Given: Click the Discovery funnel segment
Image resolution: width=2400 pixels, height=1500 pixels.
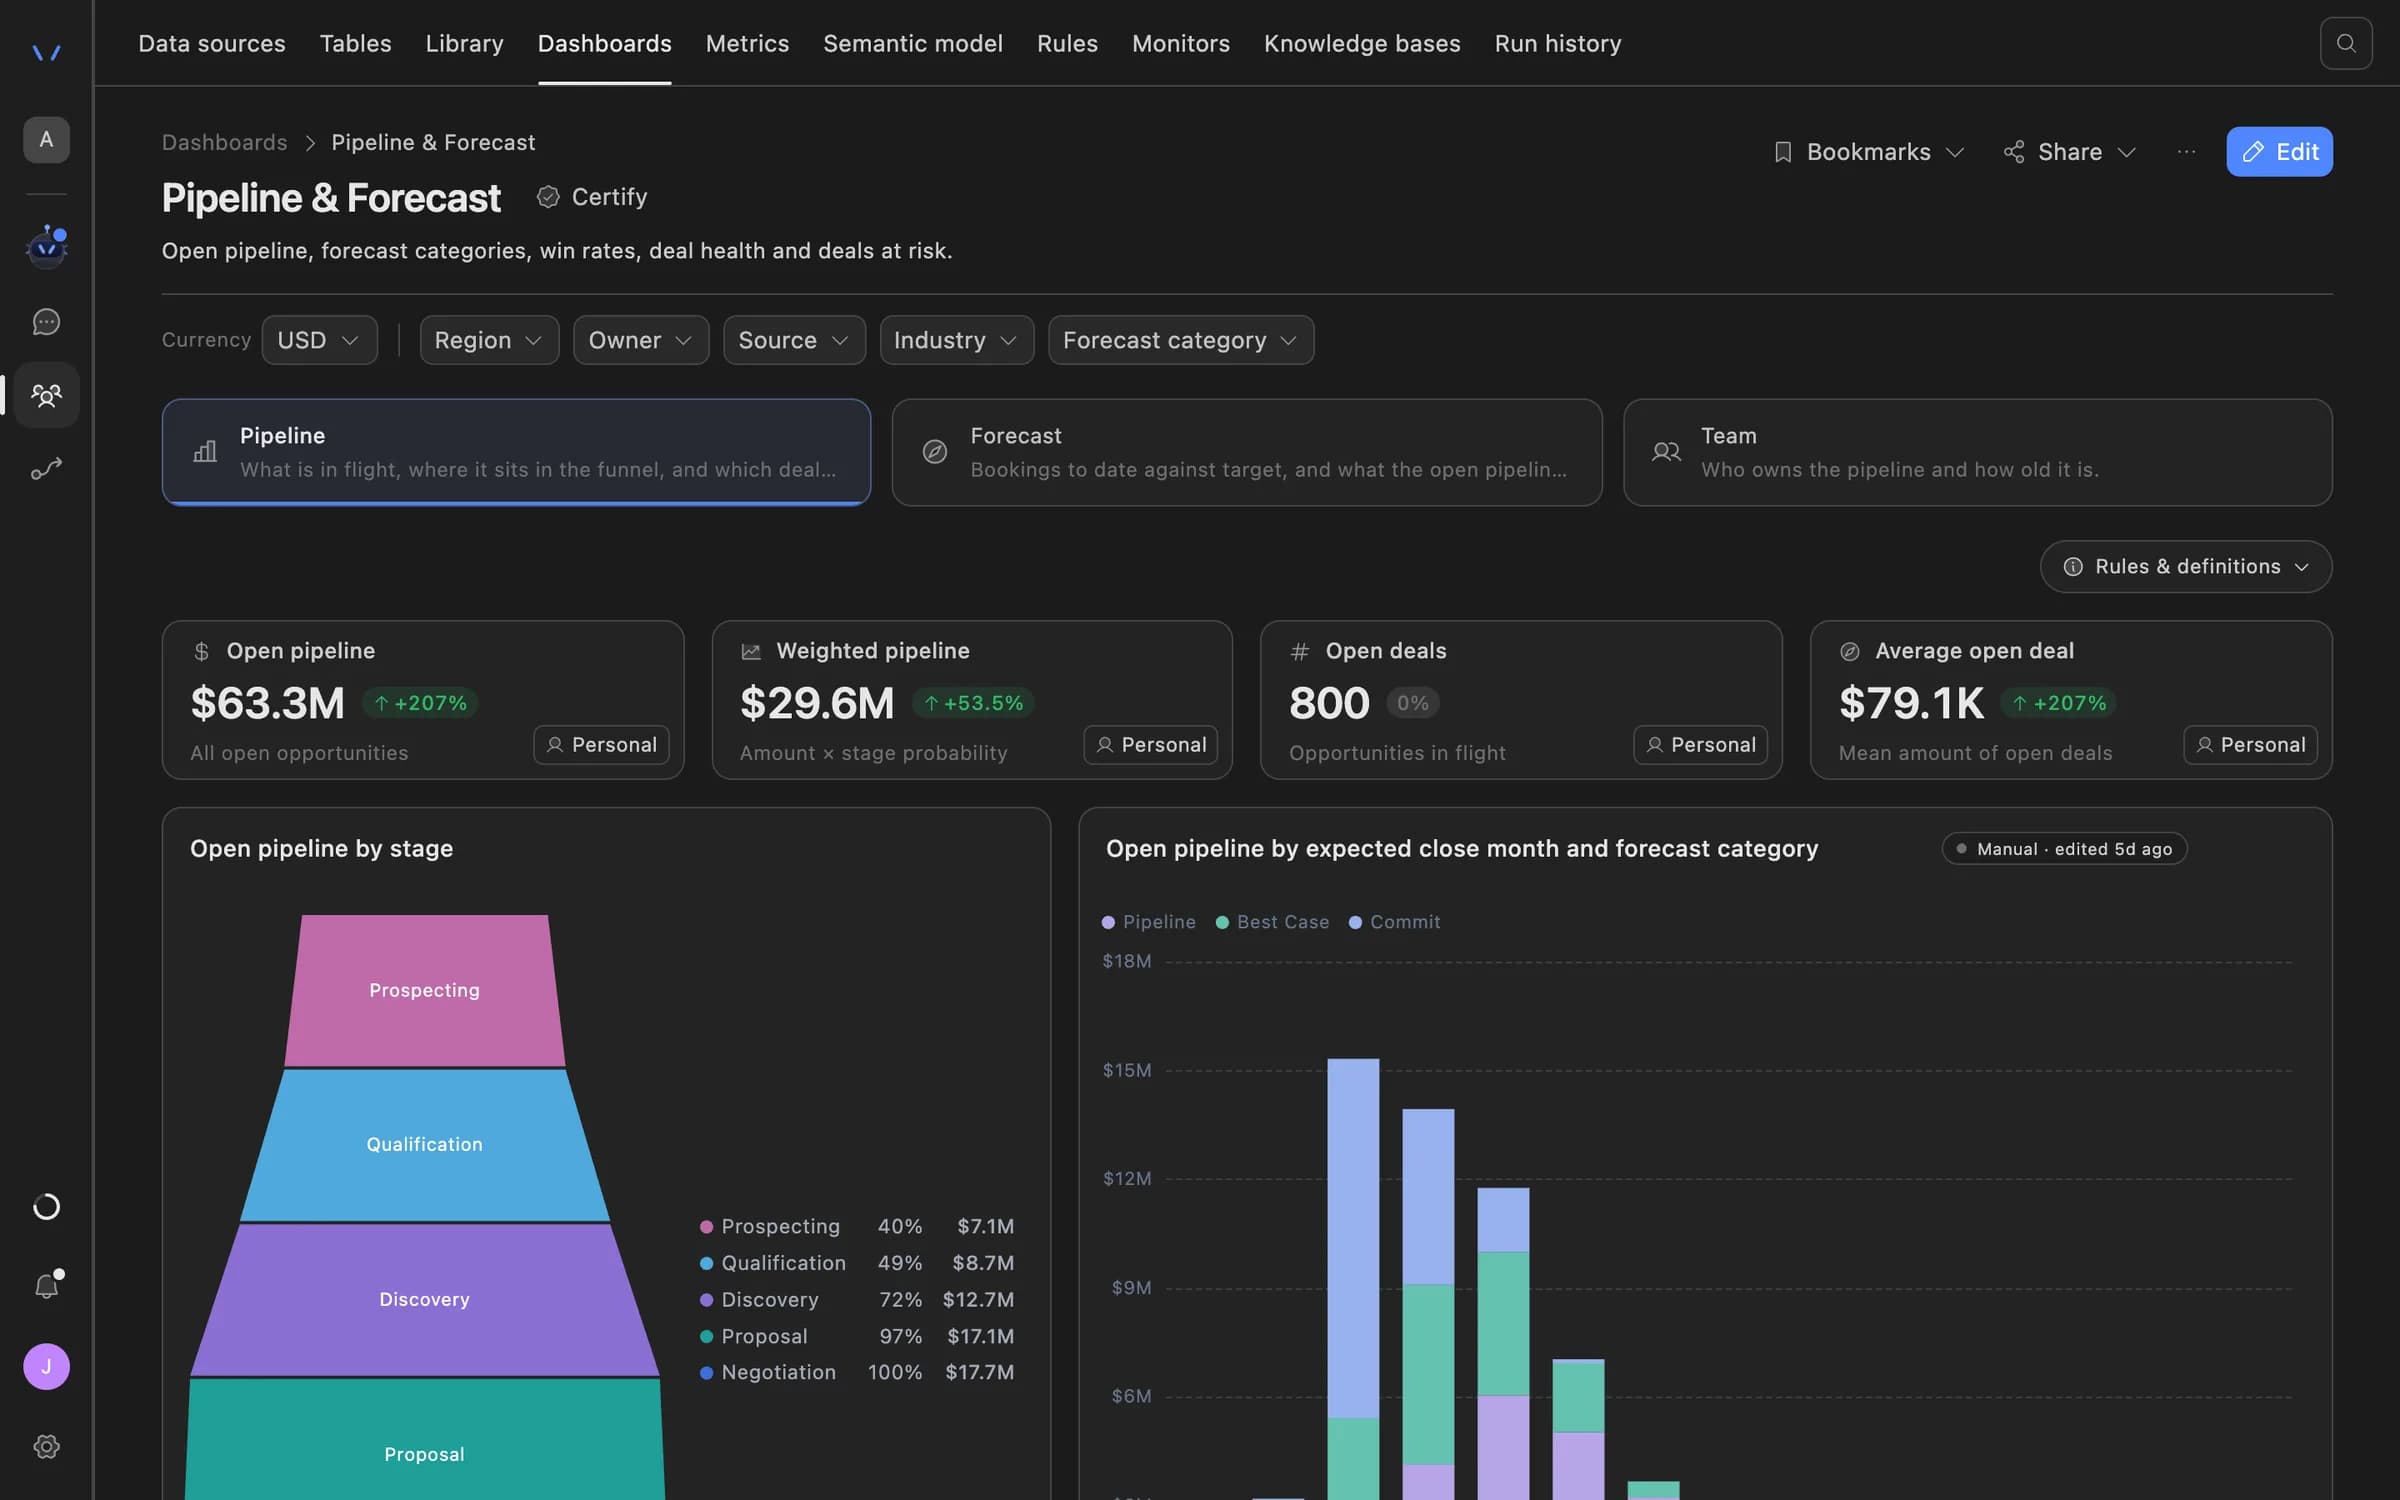Looking at the screenshot, I should click(424, 1299).
